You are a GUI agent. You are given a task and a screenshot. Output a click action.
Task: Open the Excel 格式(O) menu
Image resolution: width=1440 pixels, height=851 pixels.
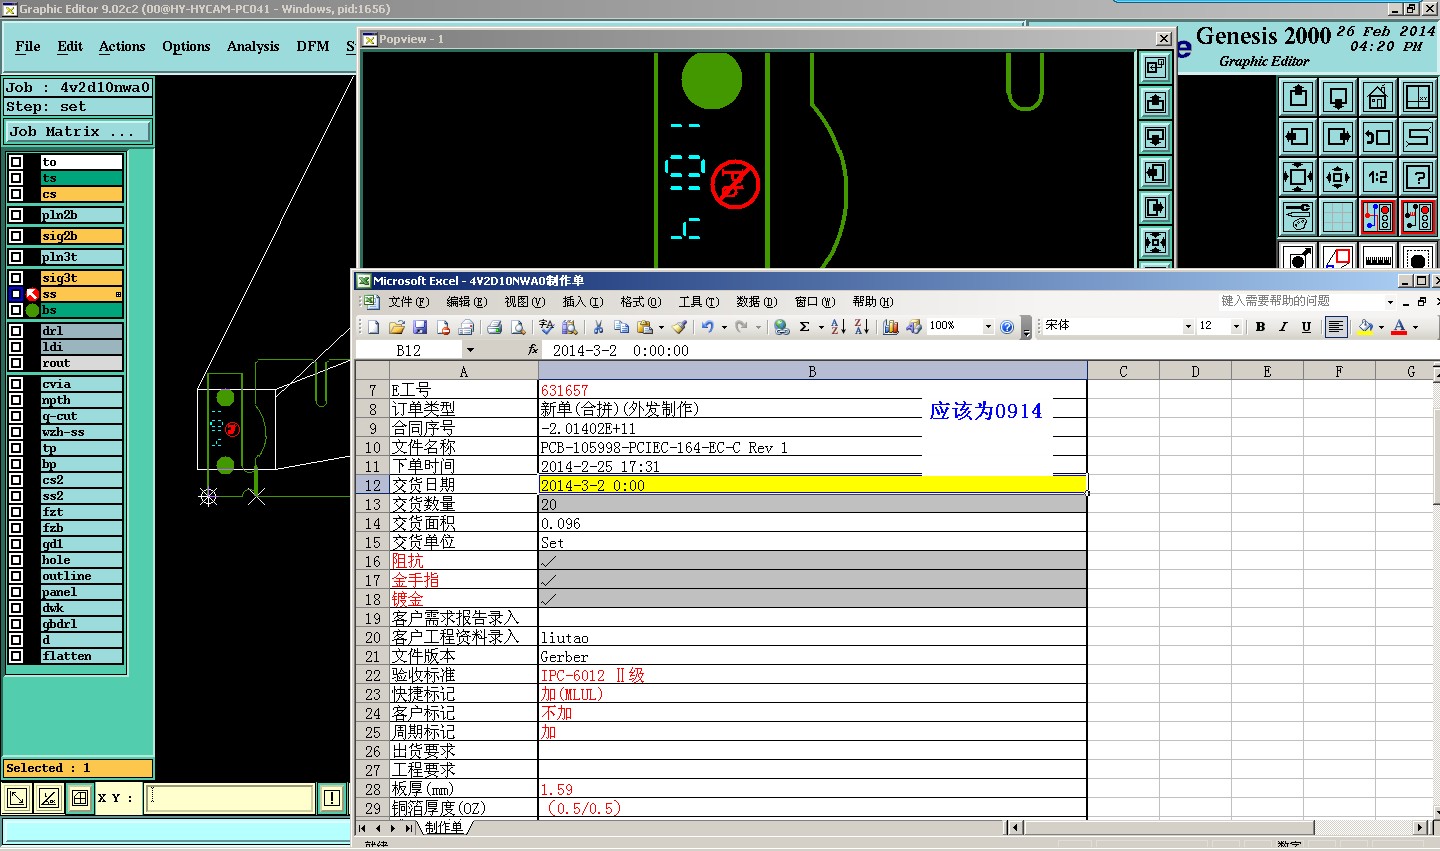click(x=640, y=302)
